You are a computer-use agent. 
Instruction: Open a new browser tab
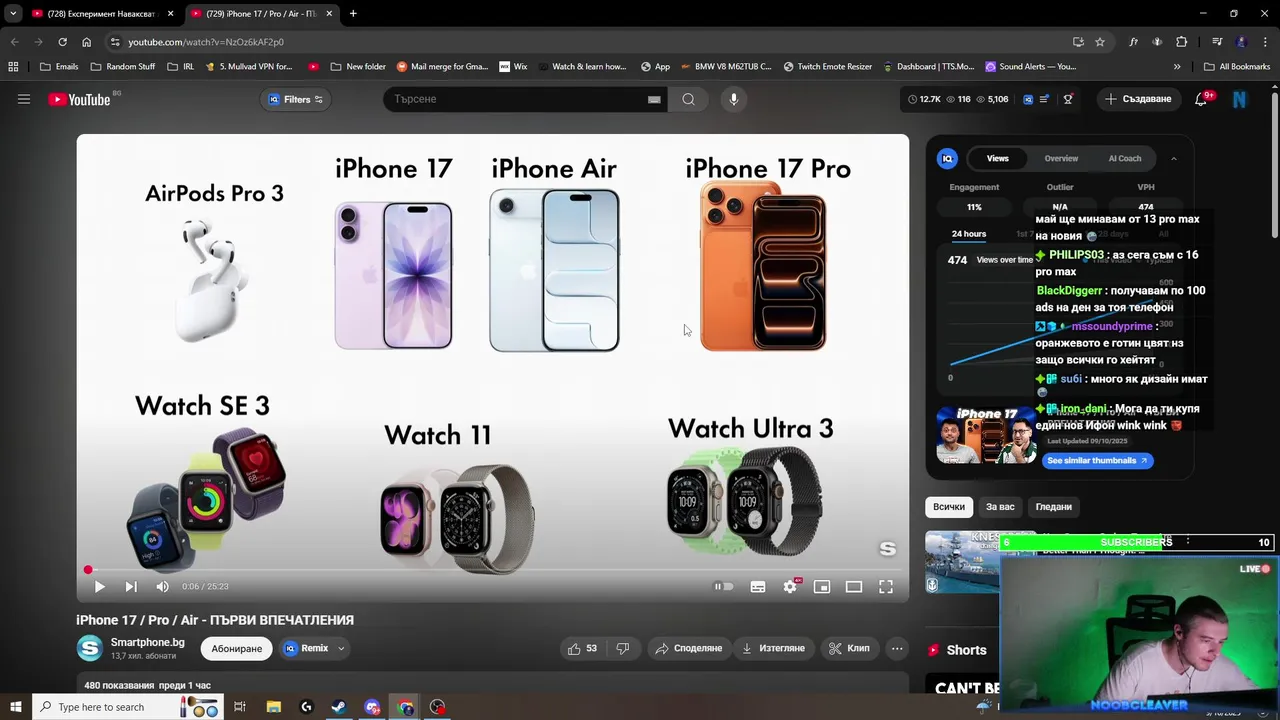(x=353, y=14)
